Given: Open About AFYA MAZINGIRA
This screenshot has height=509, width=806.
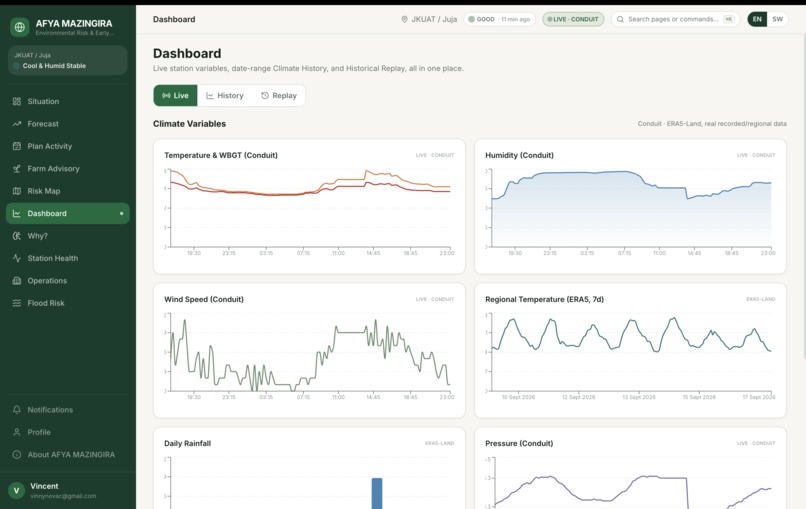Looking at the screenshot, I should 67,455.
